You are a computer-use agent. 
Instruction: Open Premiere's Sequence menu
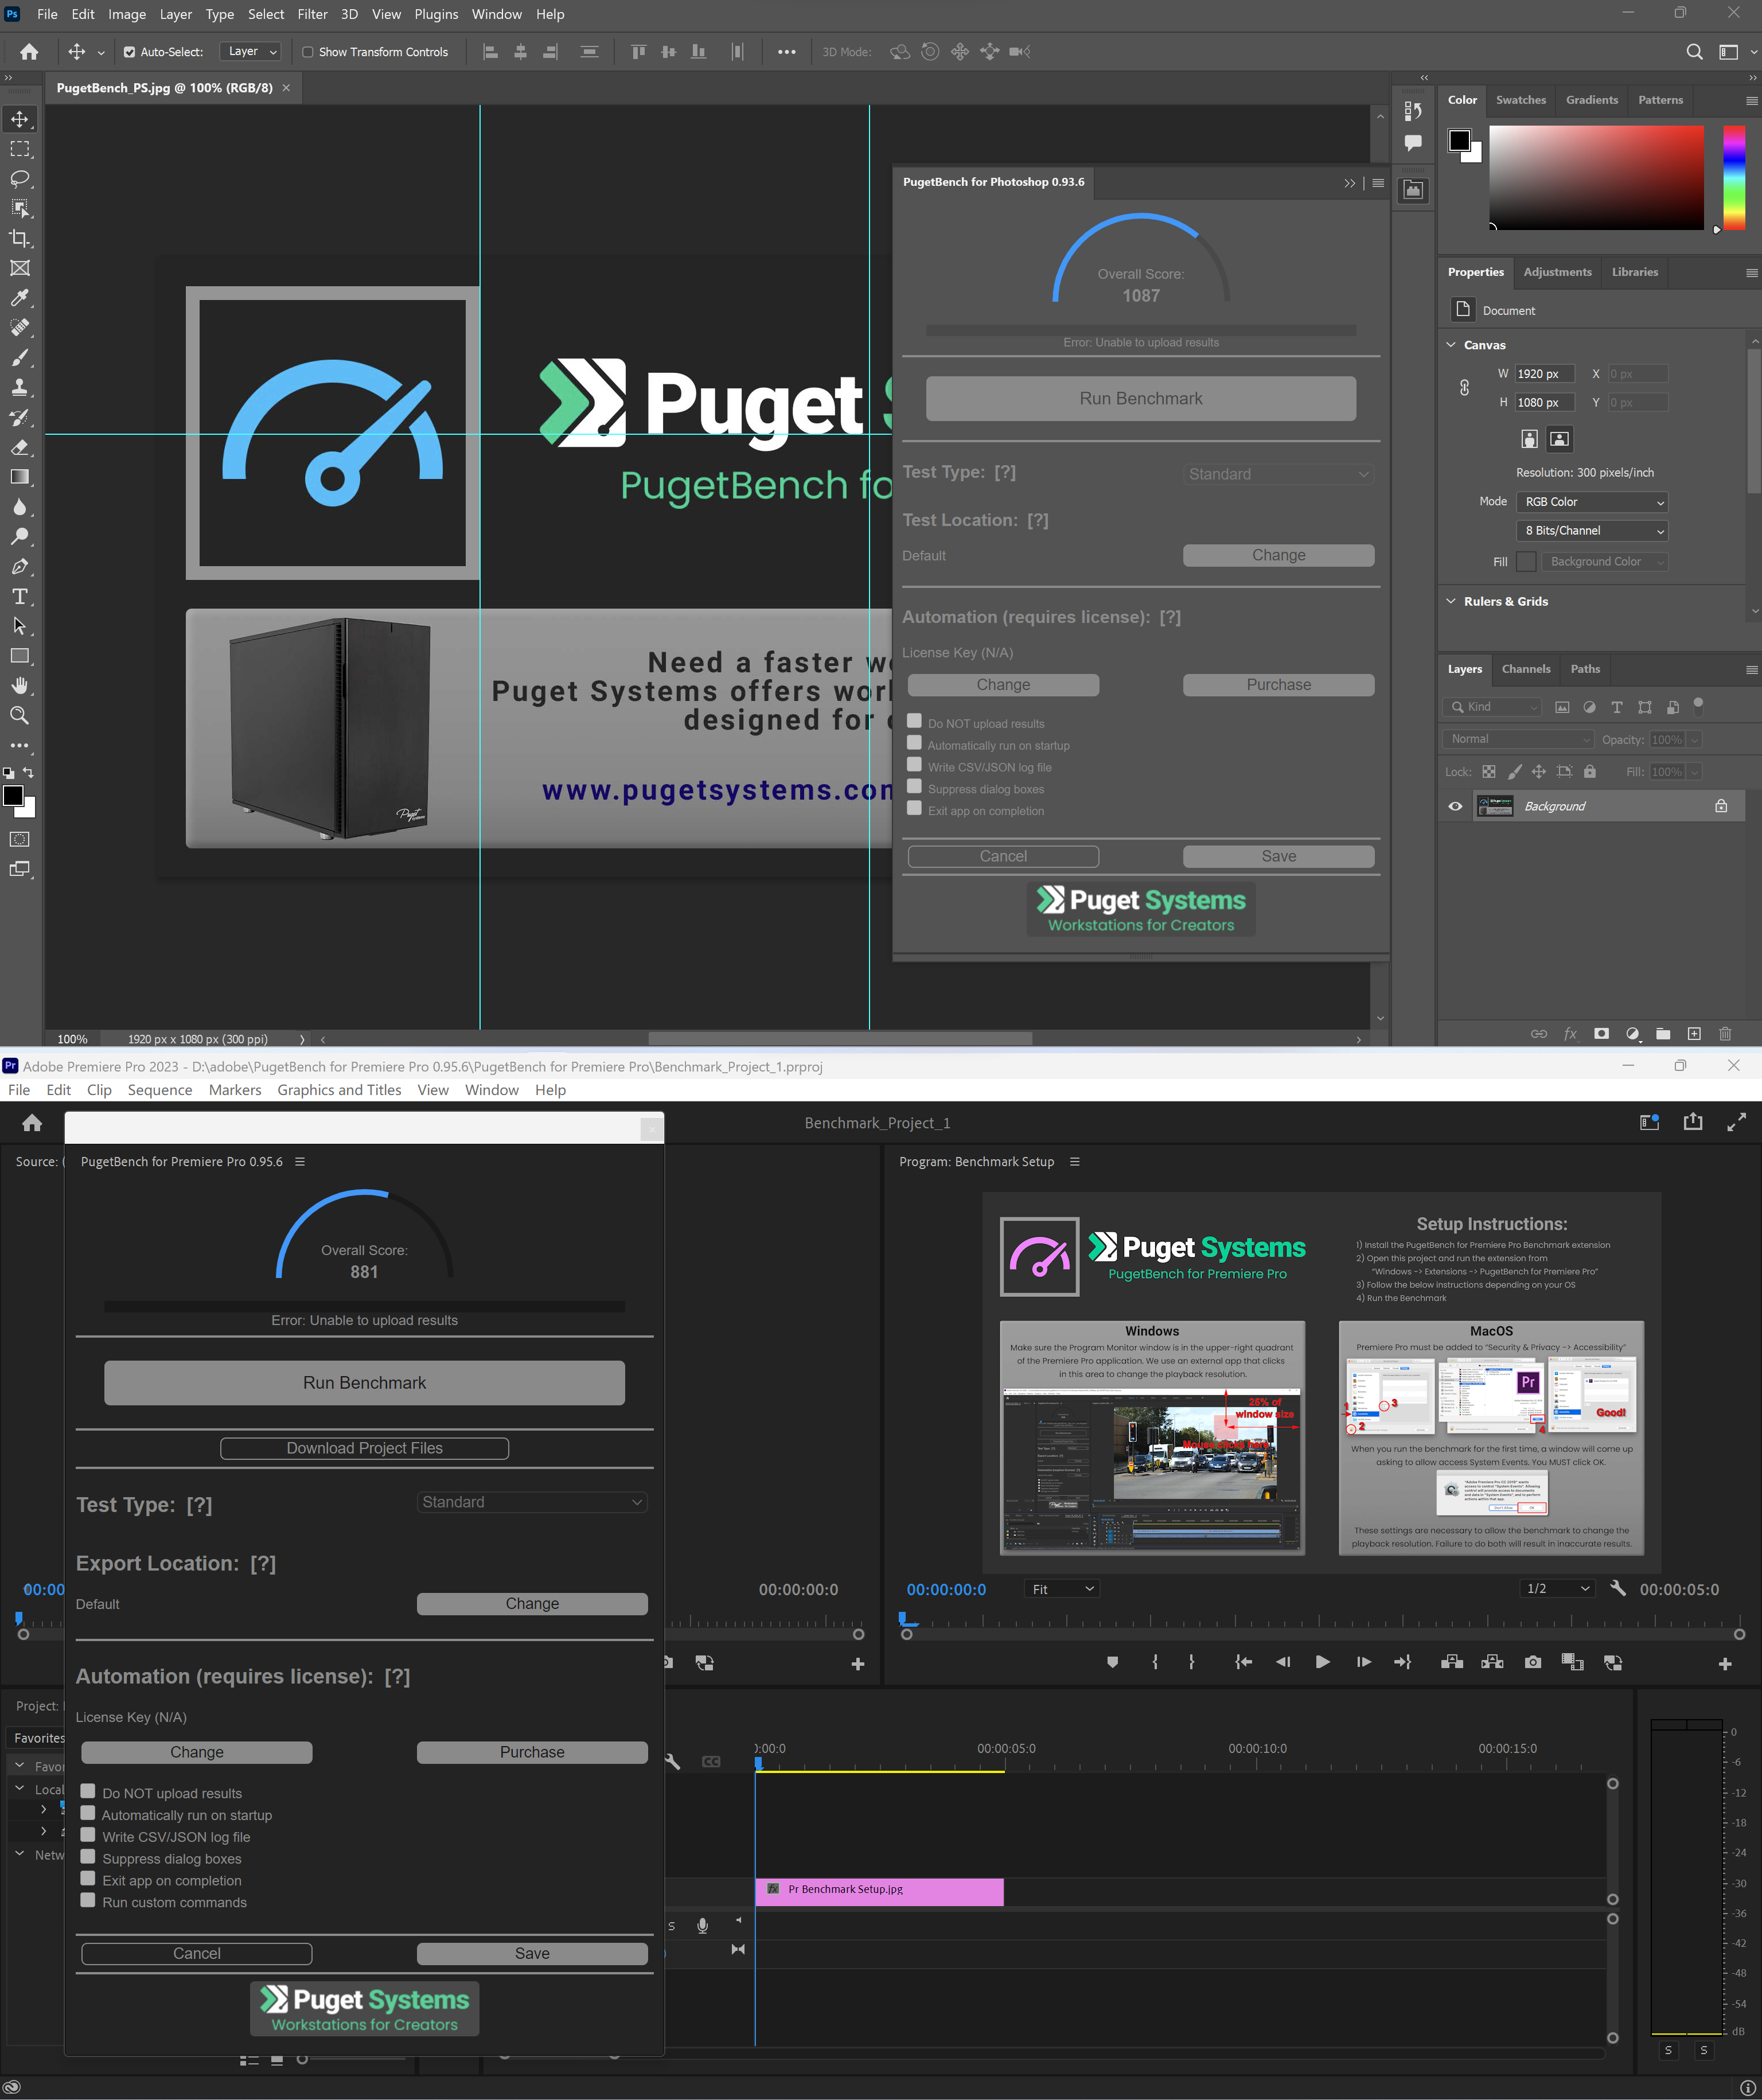(160, 1090)
